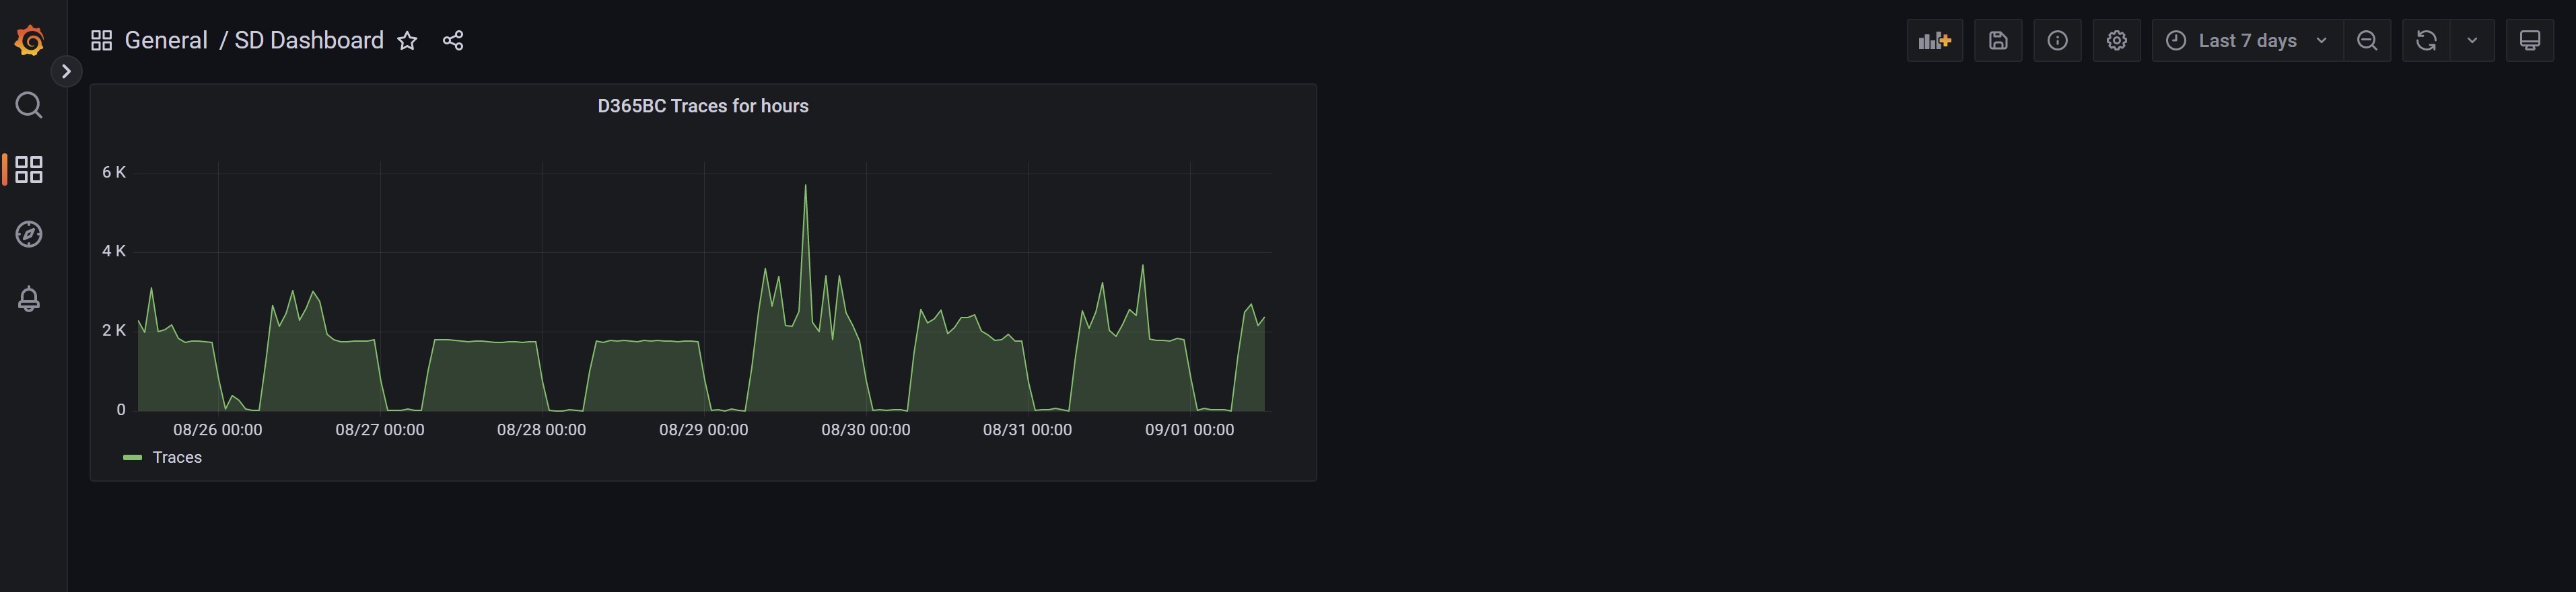
Task: Toggle the Traces series in legend
Action: tap(177, 457)
